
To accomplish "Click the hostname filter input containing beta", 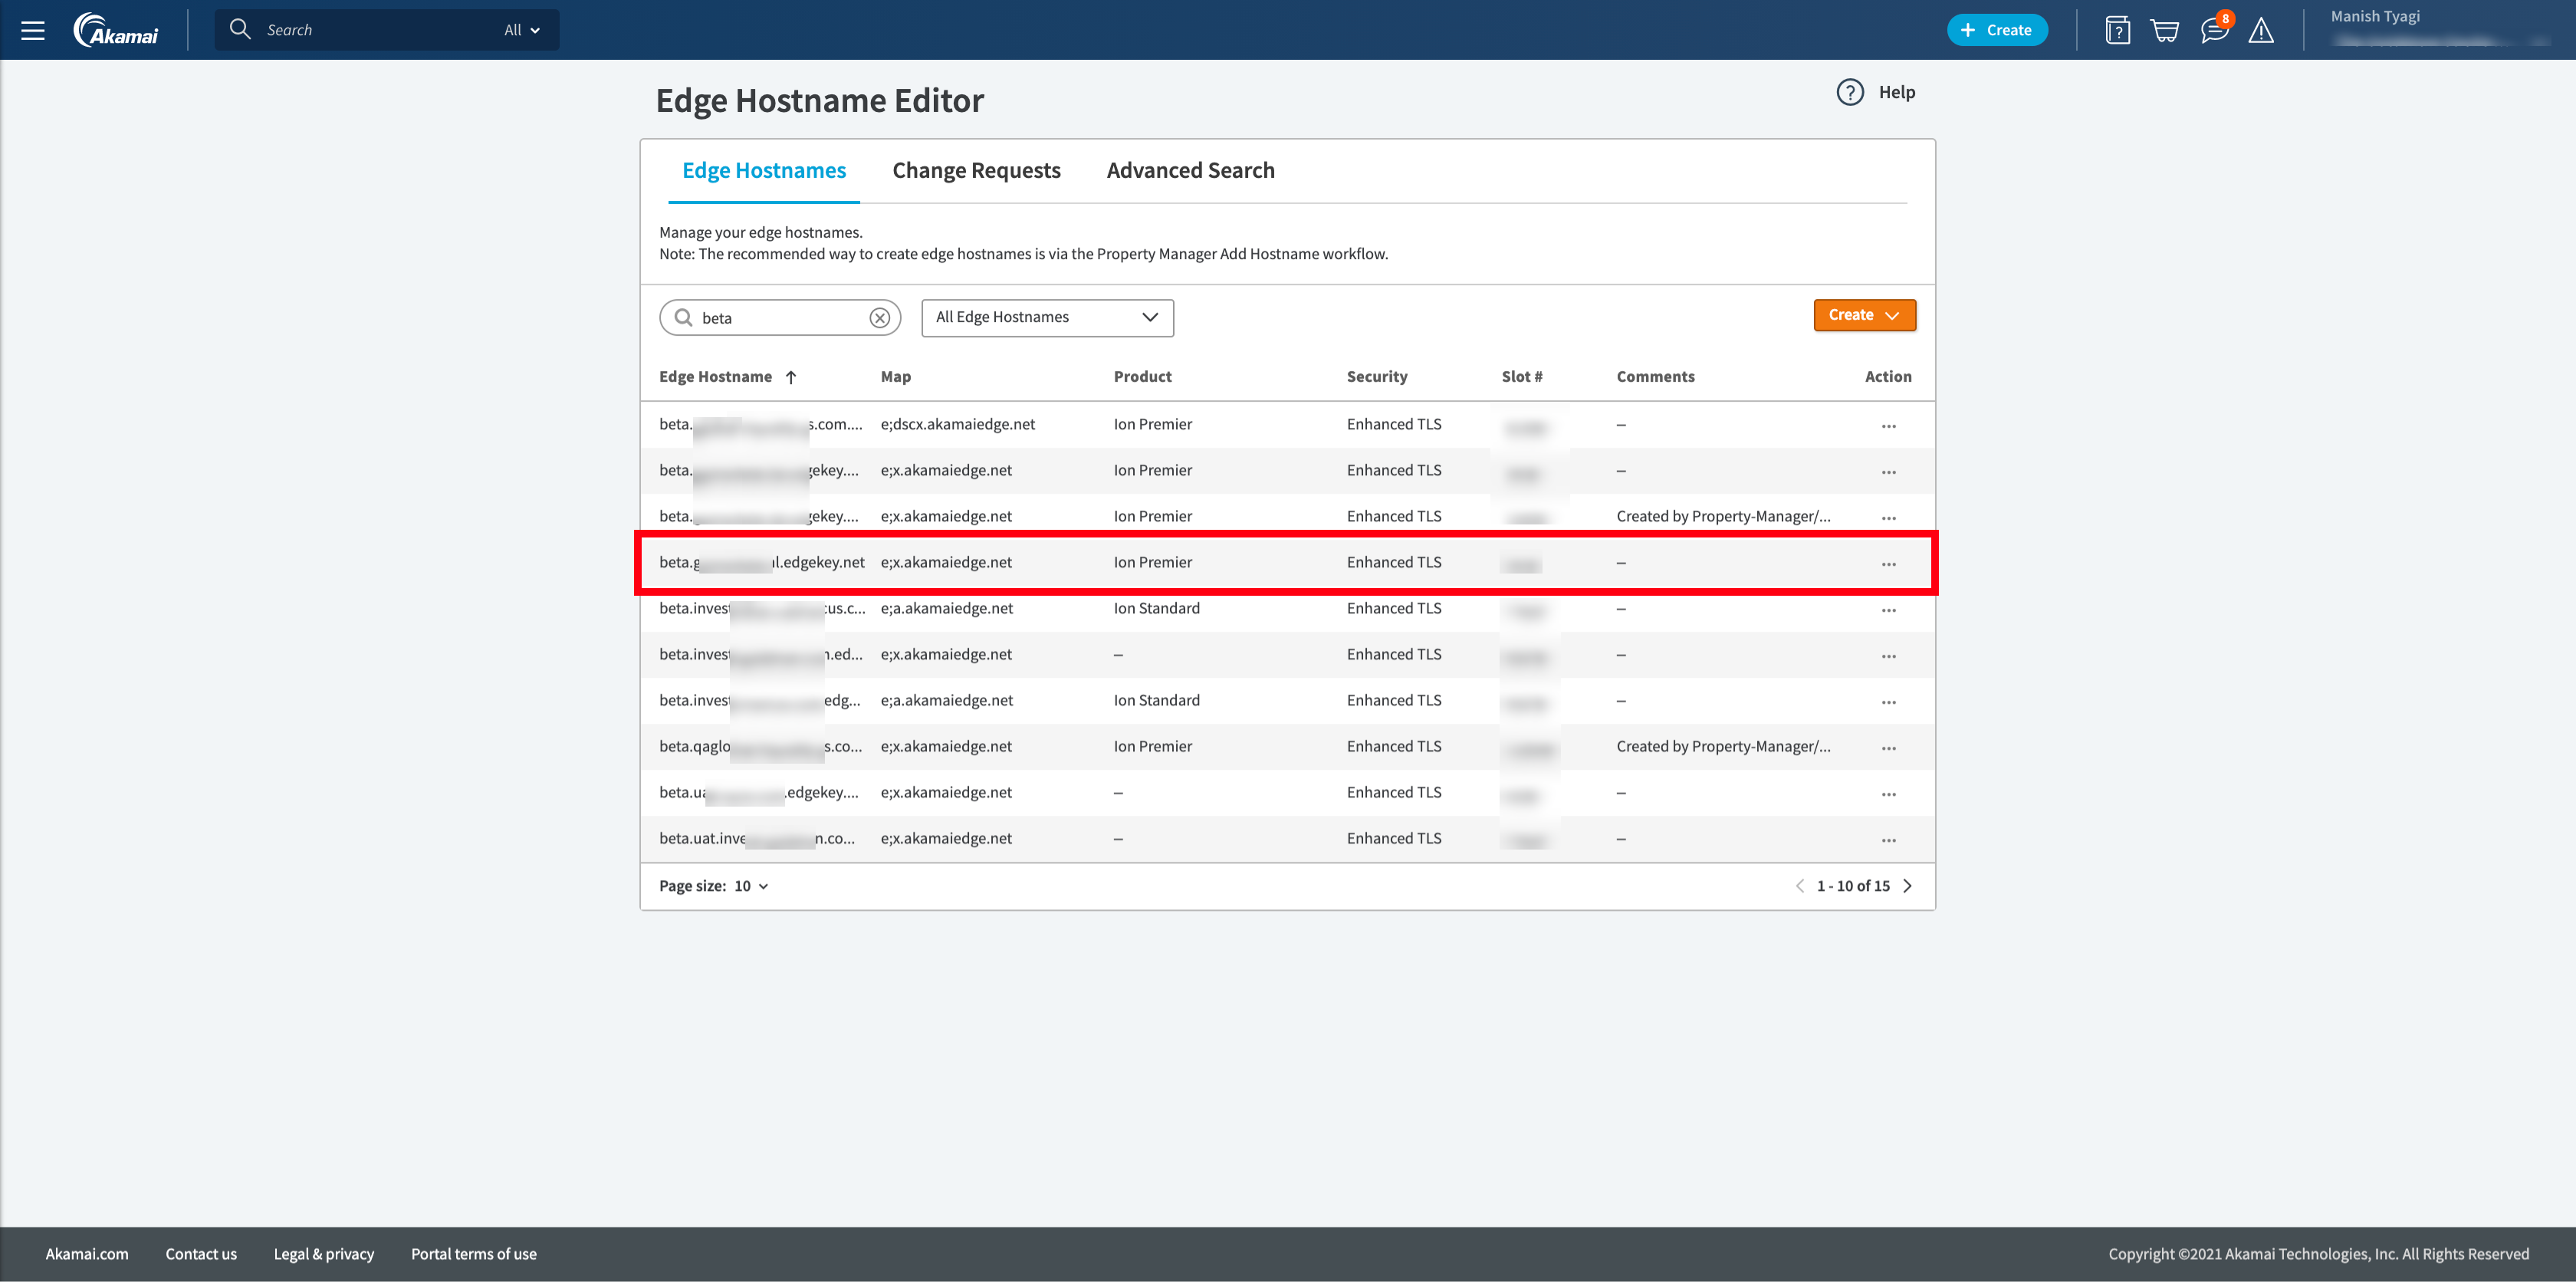I will coord(780,318).
